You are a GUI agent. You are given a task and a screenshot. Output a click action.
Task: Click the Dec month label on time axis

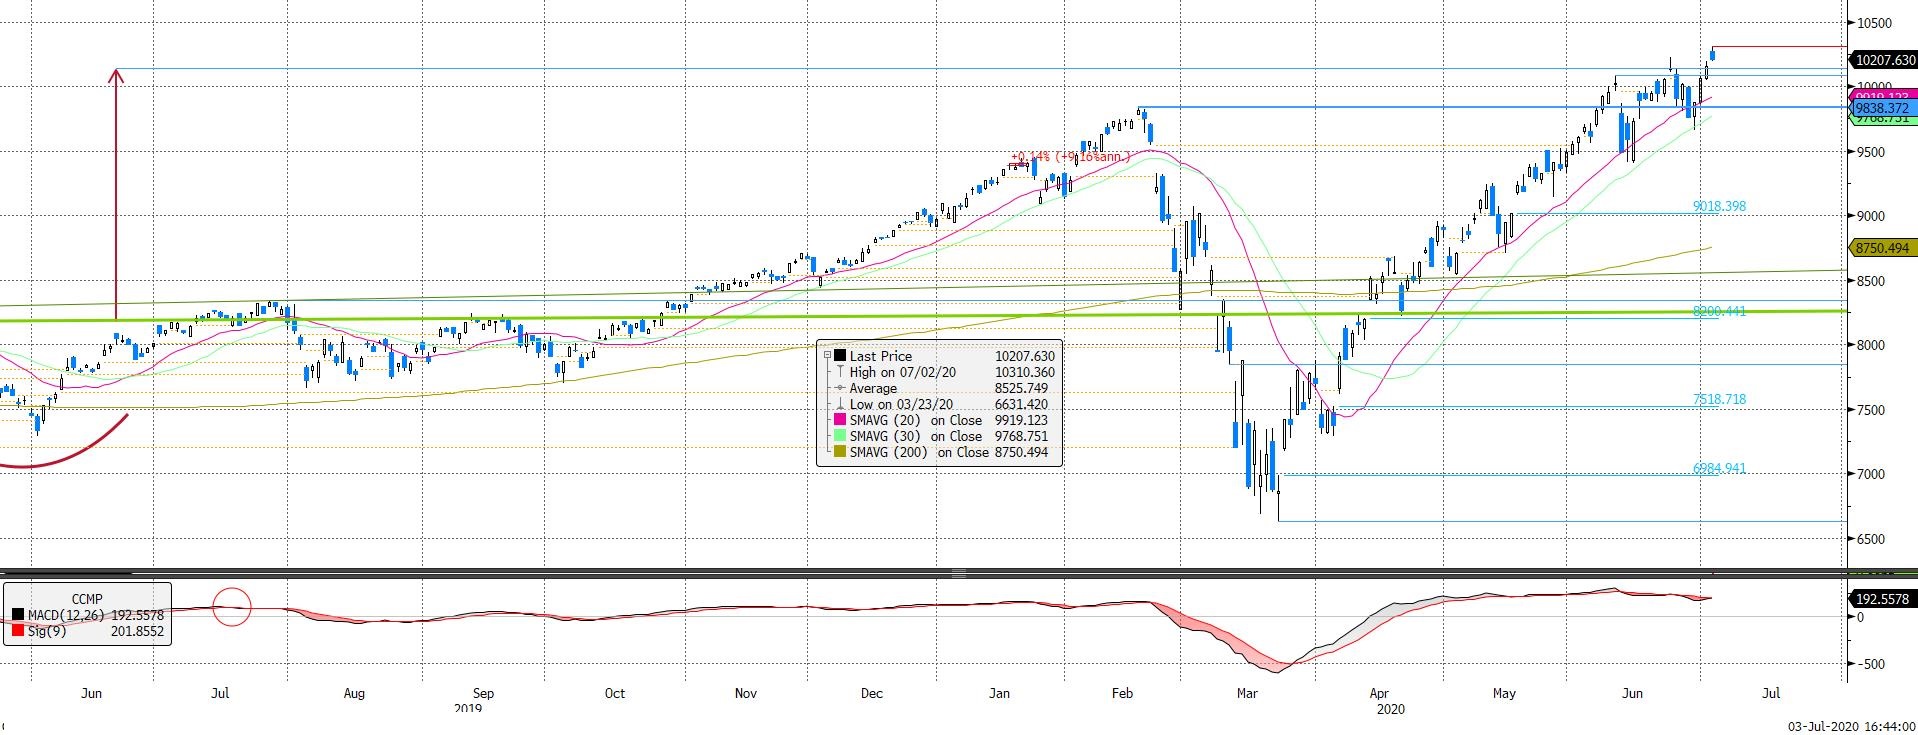(x=871, y=693)
